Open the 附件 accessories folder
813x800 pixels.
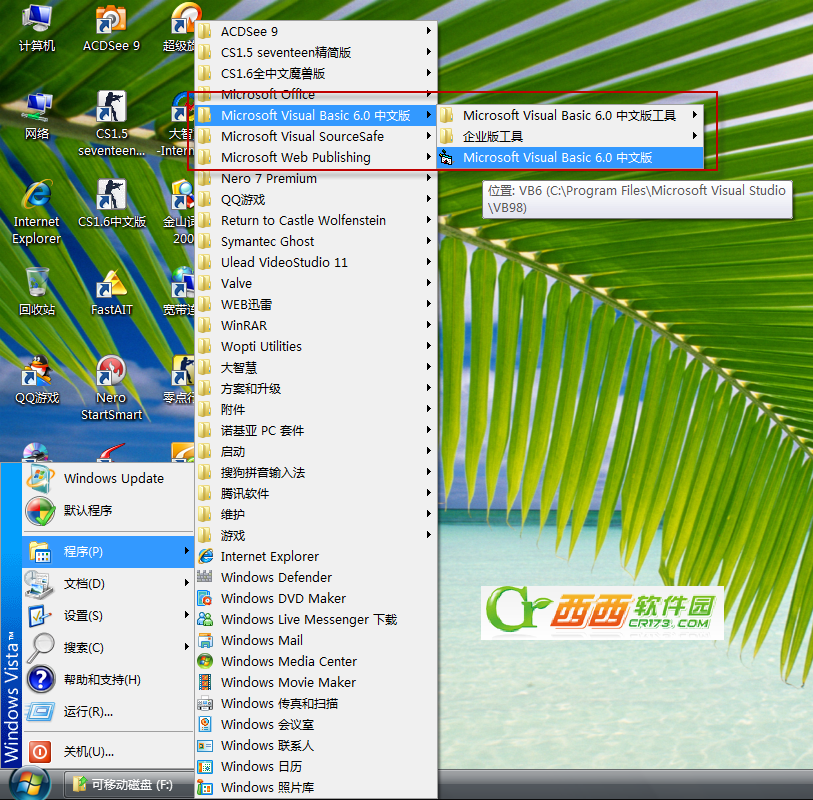click(316, 410)
